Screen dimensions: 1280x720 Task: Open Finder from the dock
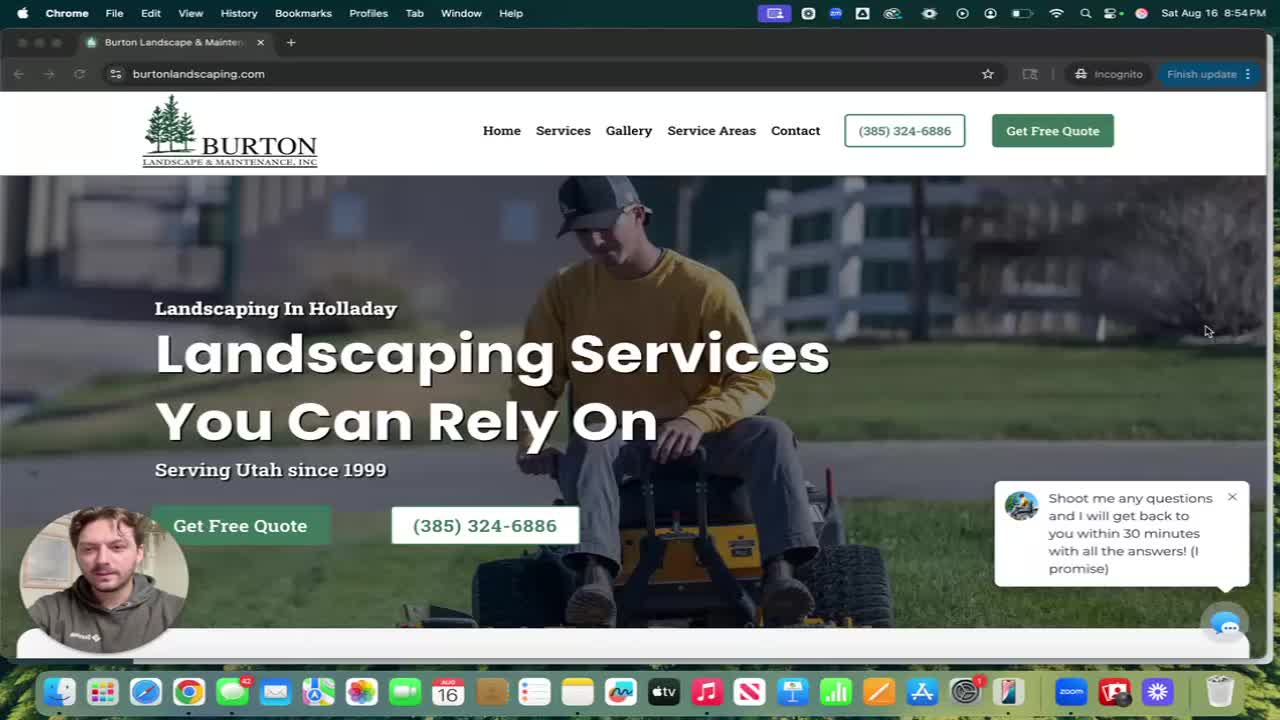pos(60,691)
